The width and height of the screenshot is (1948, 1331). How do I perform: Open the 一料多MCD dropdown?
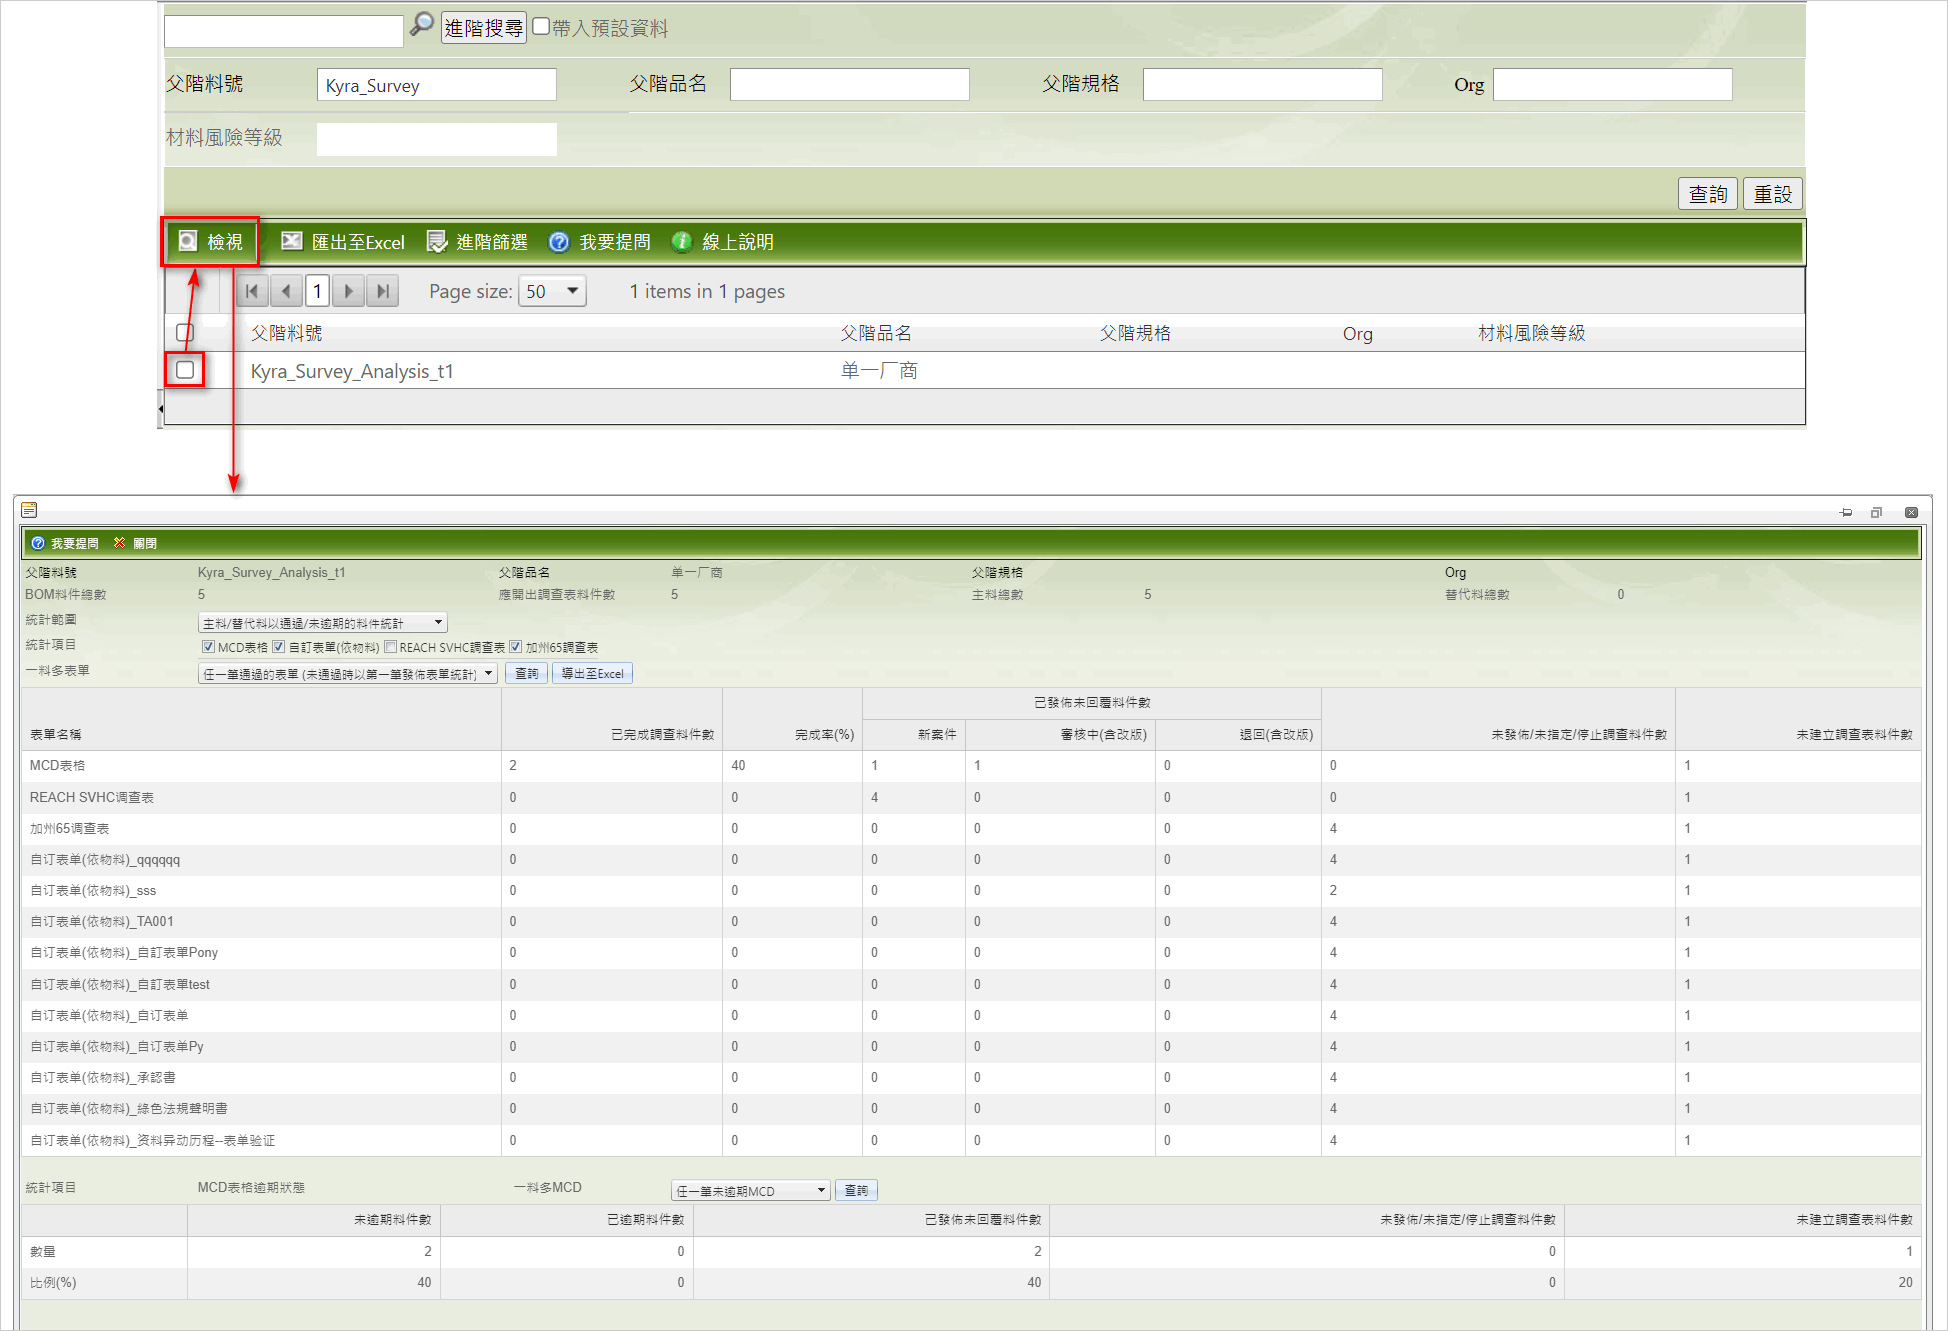(x=751, y=1190)
